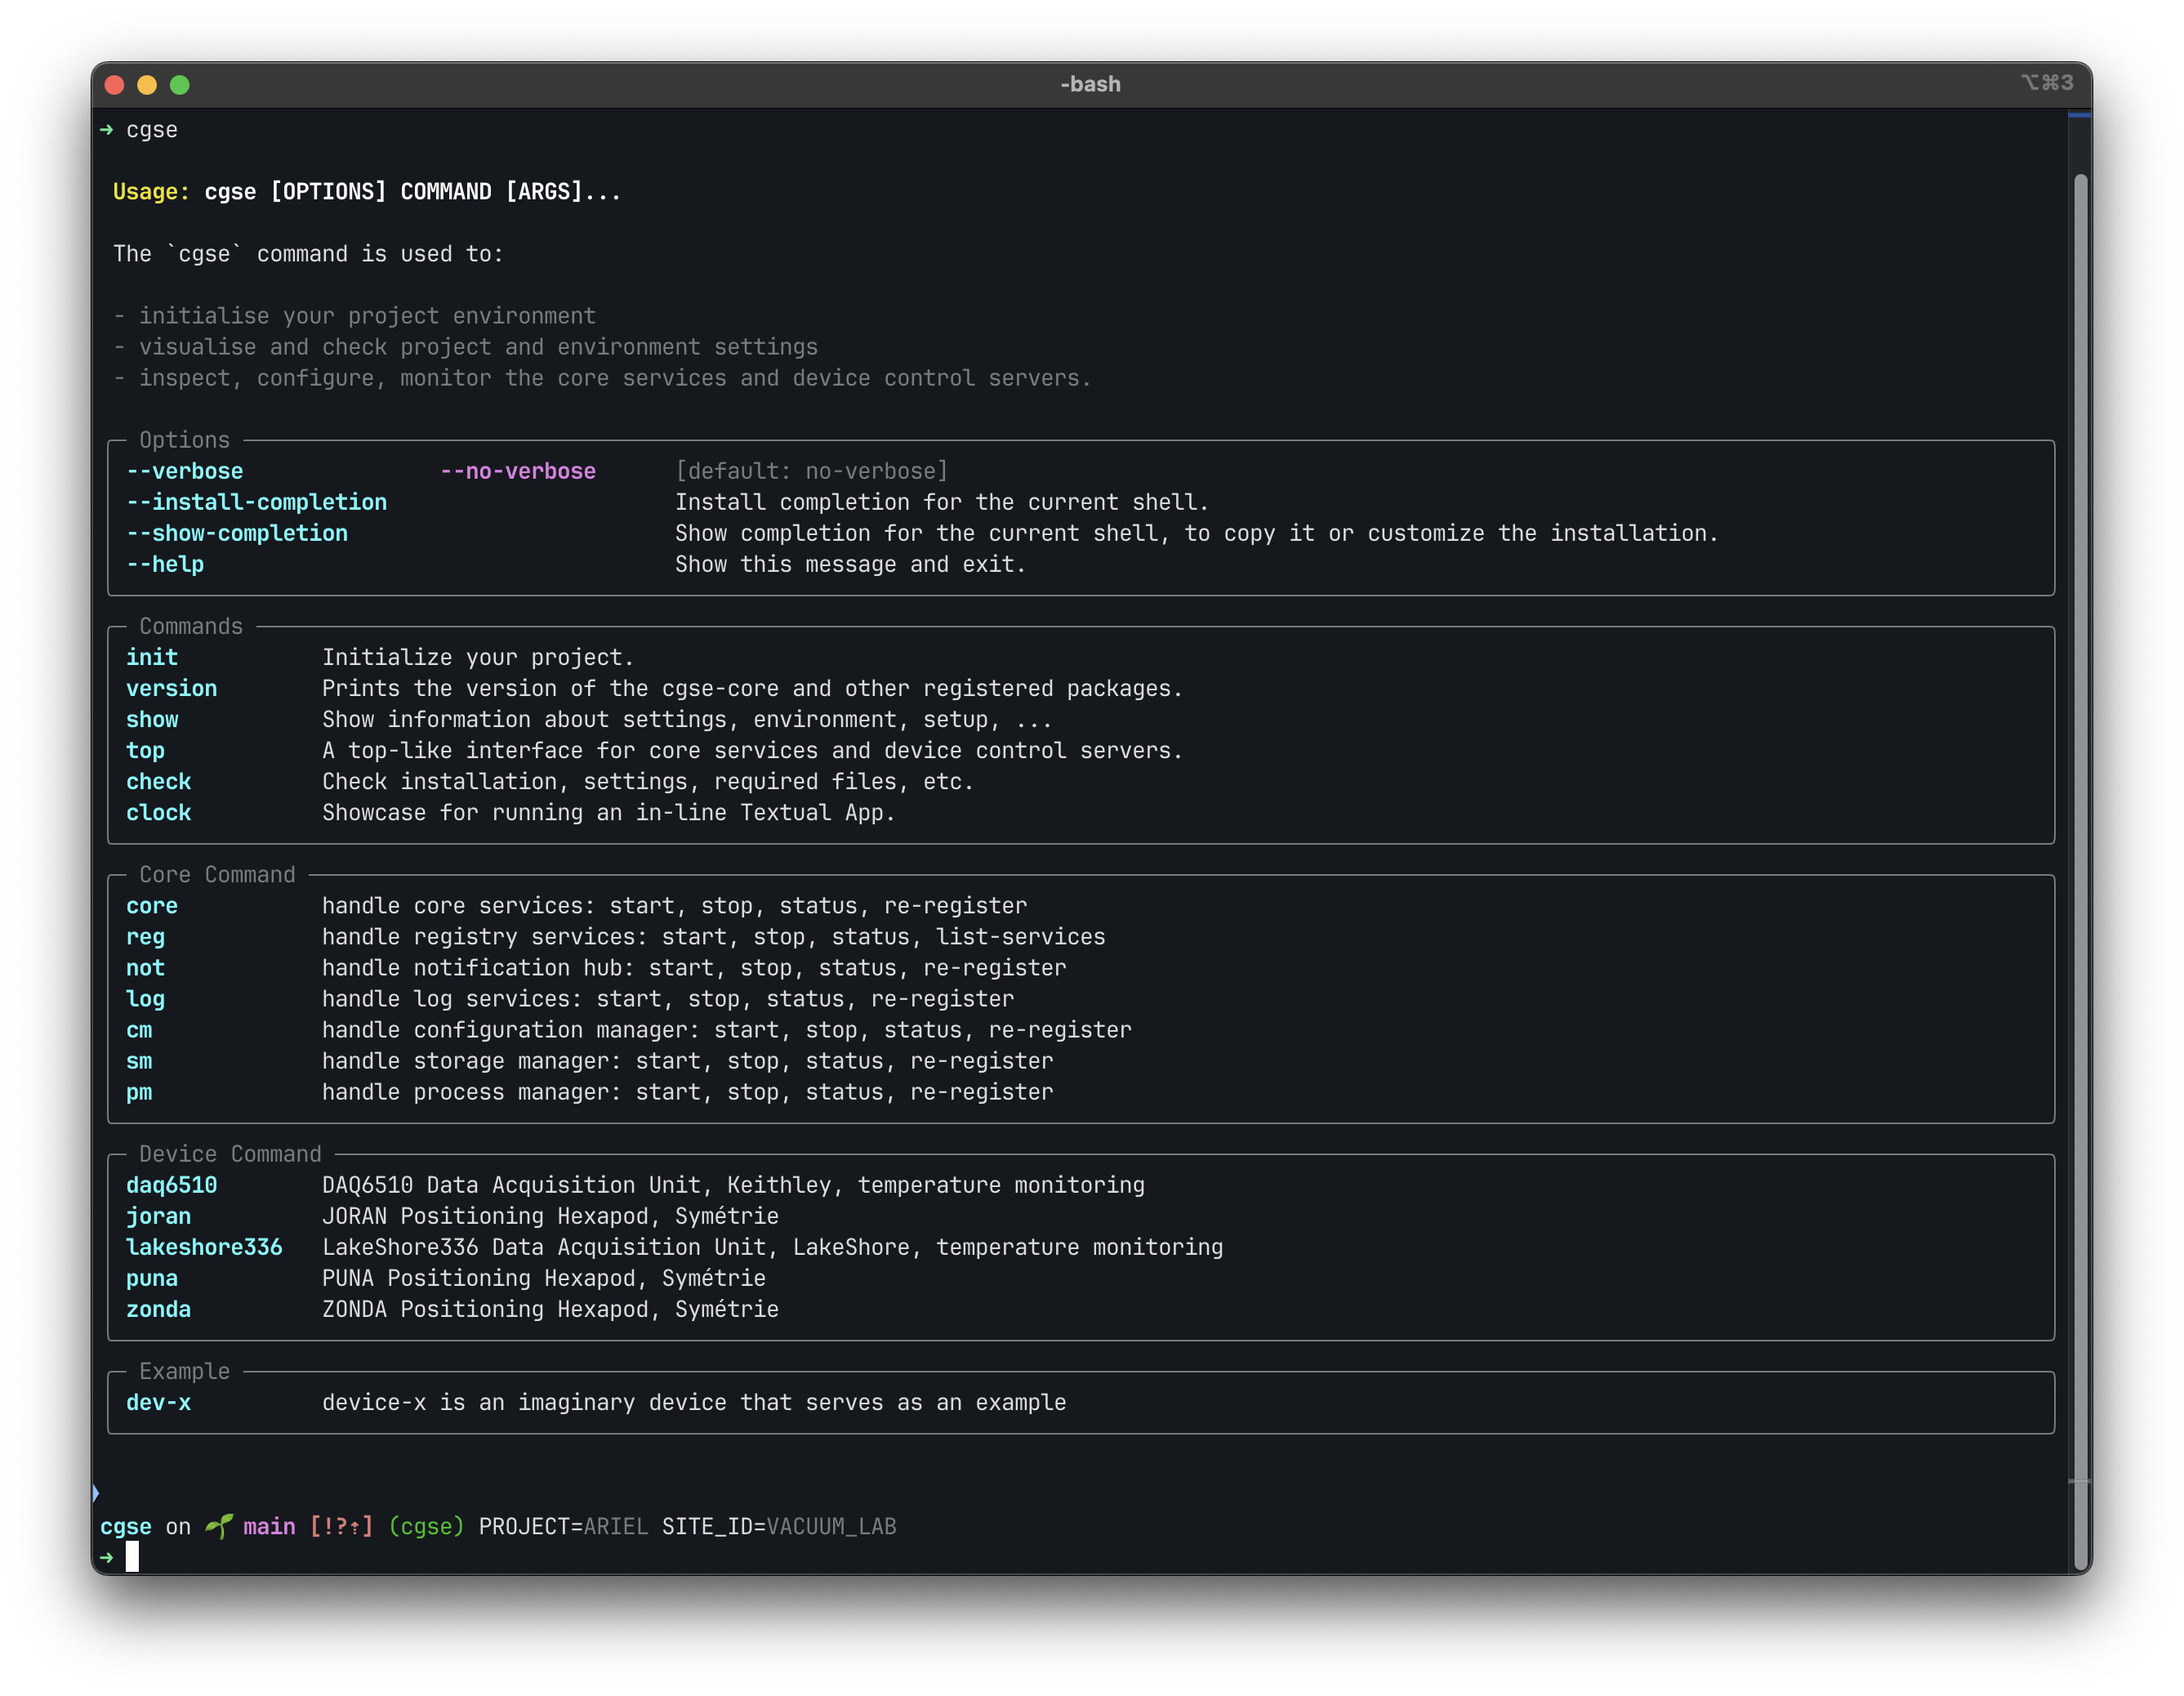Image resolution: width=2184 pixels, height=1696 pixels.
Task: Click the terminal input cursor line
Action: point(133,1557)
